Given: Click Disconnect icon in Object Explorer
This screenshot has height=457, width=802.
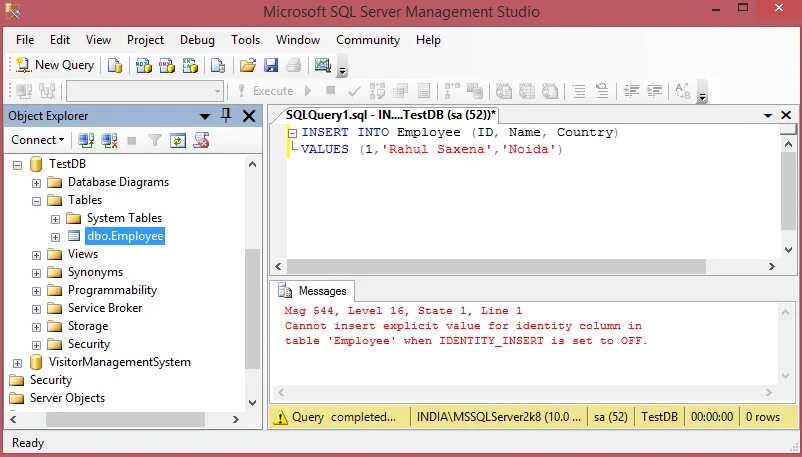Looking at the screenshot, I should point(109,140).
